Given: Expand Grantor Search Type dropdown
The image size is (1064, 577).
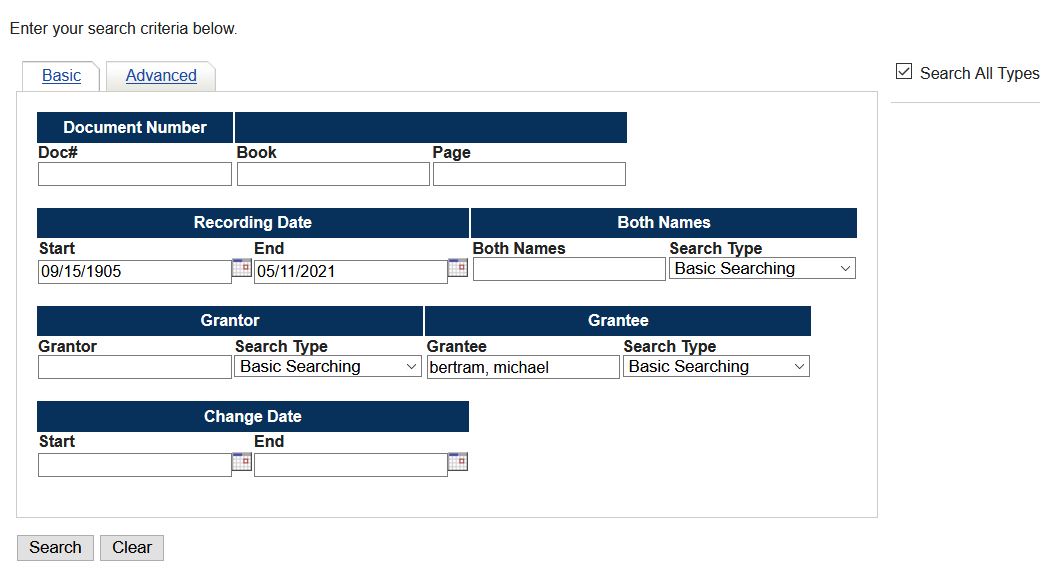Looking at the screenshot, I should click(328, 367).
